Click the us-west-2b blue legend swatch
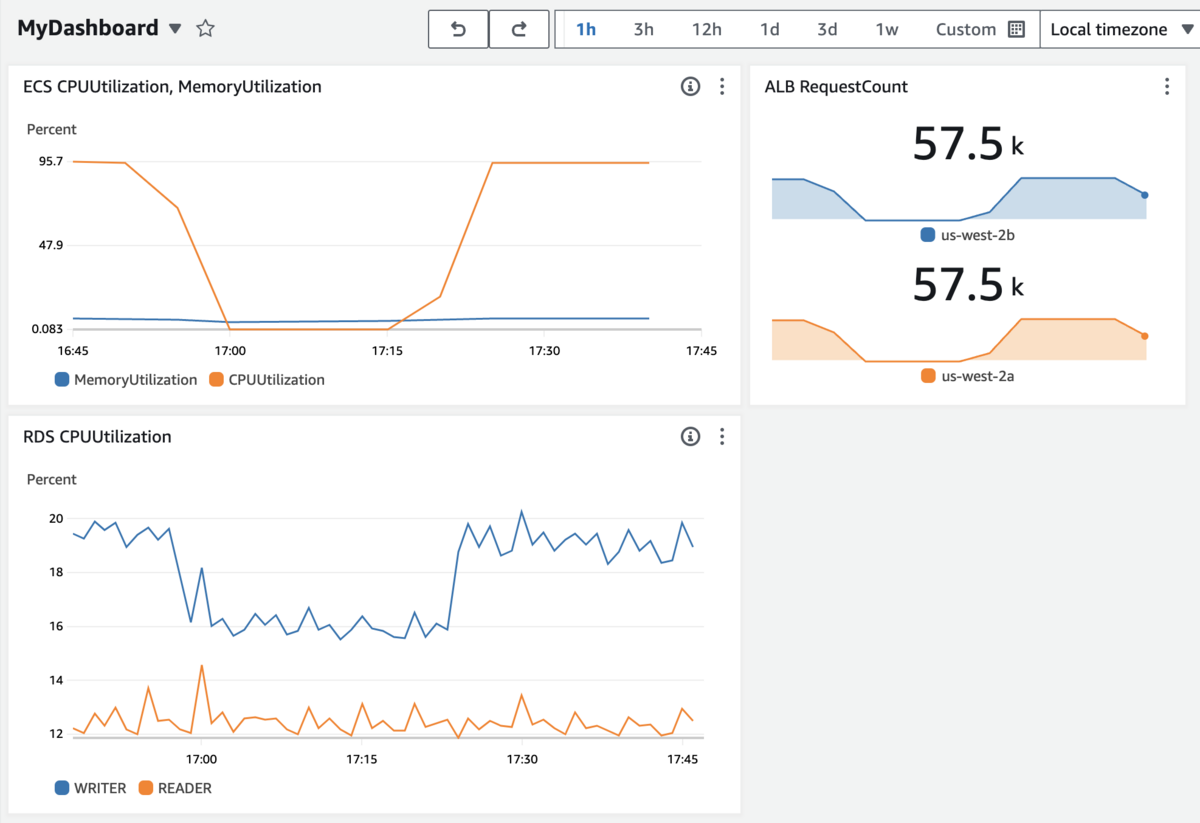 pyautogui.click(x=927, y=235)
